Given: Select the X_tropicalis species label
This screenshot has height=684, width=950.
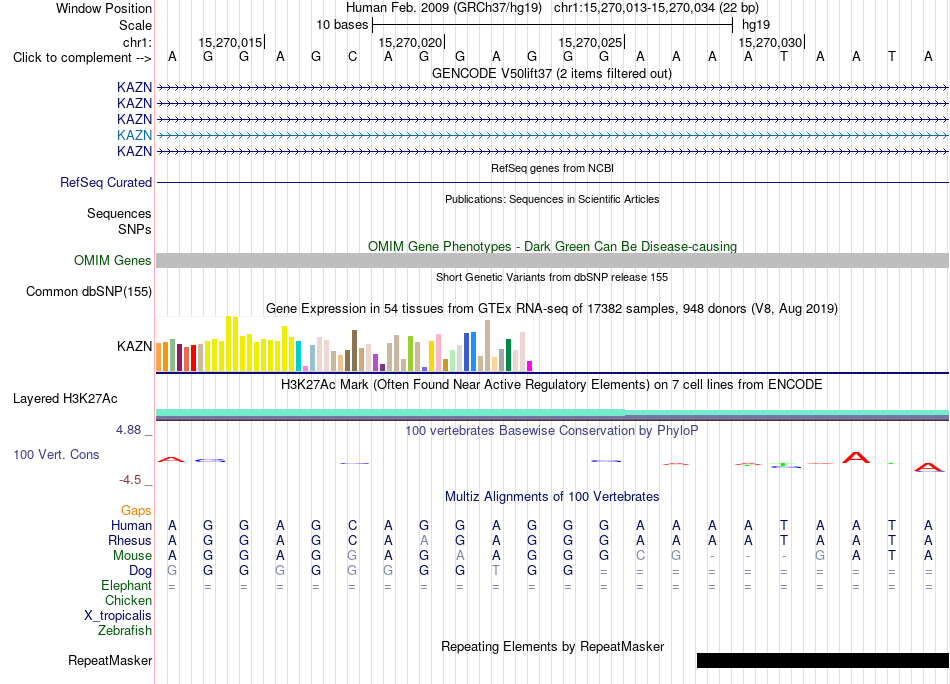Looking at the screenshot, I should coord(118,616).
